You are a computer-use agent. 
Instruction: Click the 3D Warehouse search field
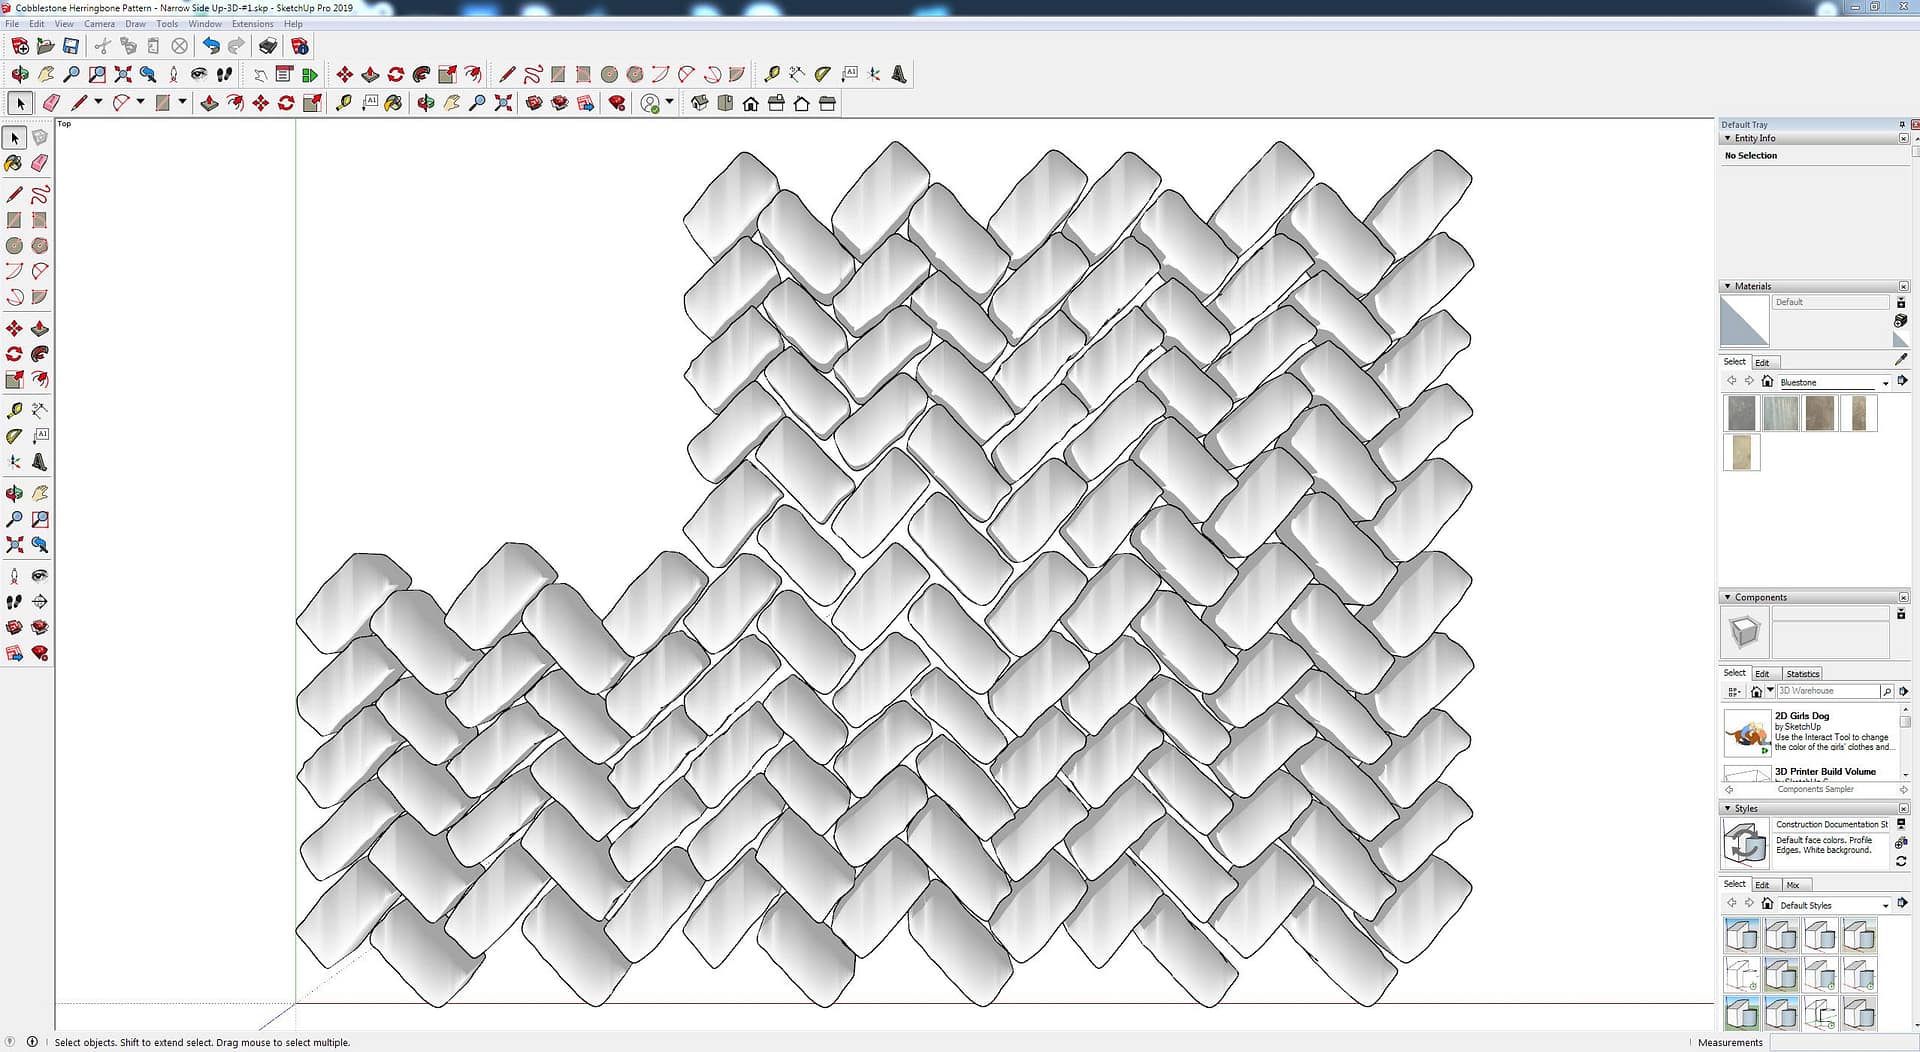click(1826, 691)
